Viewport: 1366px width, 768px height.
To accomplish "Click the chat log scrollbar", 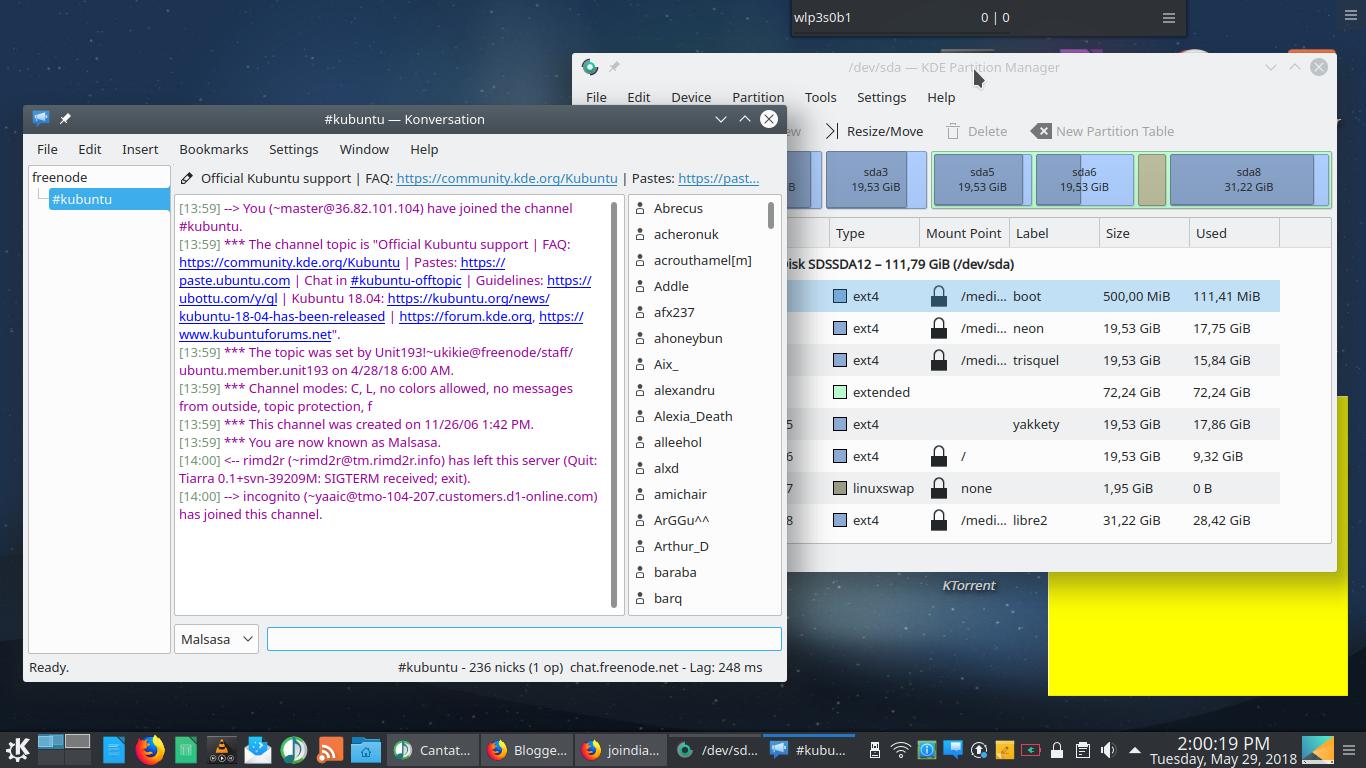I will (x=614, y=403).
